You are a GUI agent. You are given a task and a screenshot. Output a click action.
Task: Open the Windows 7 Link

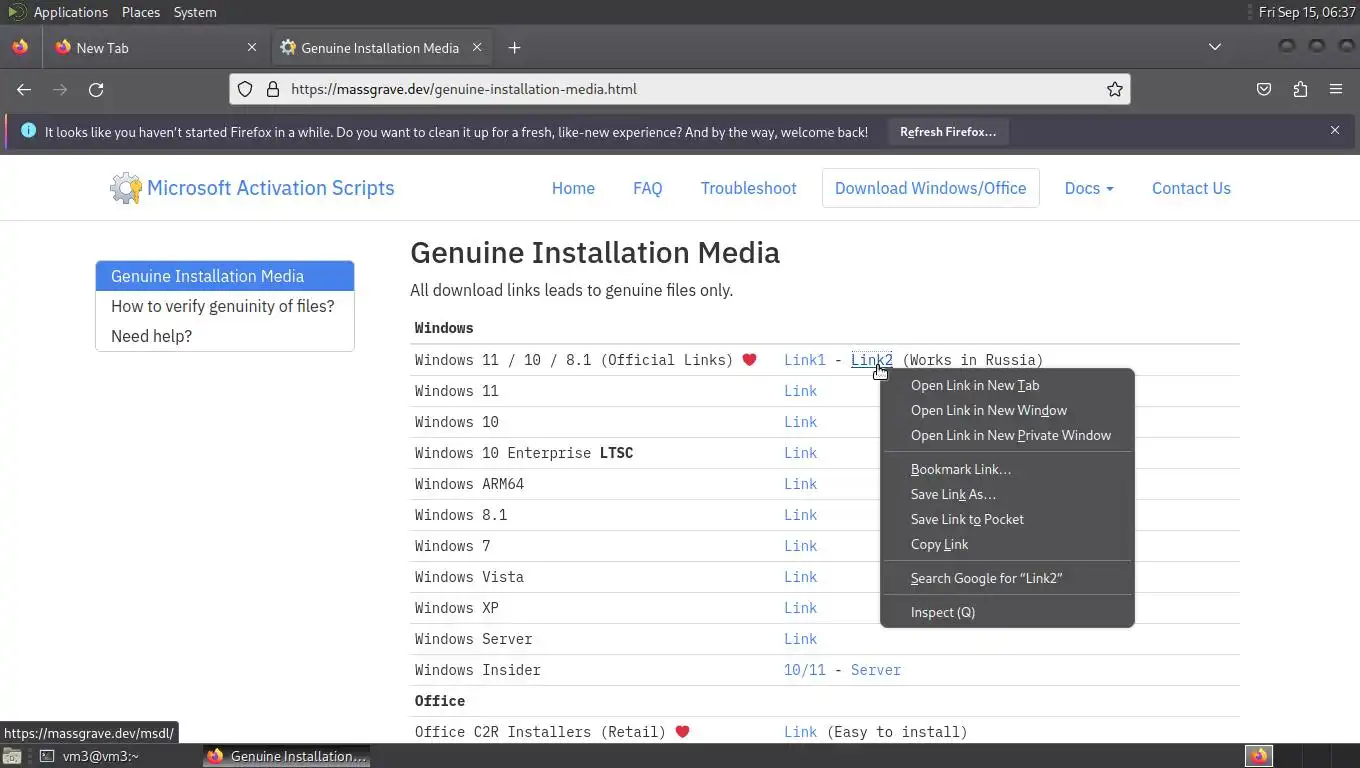pos(800,546)
